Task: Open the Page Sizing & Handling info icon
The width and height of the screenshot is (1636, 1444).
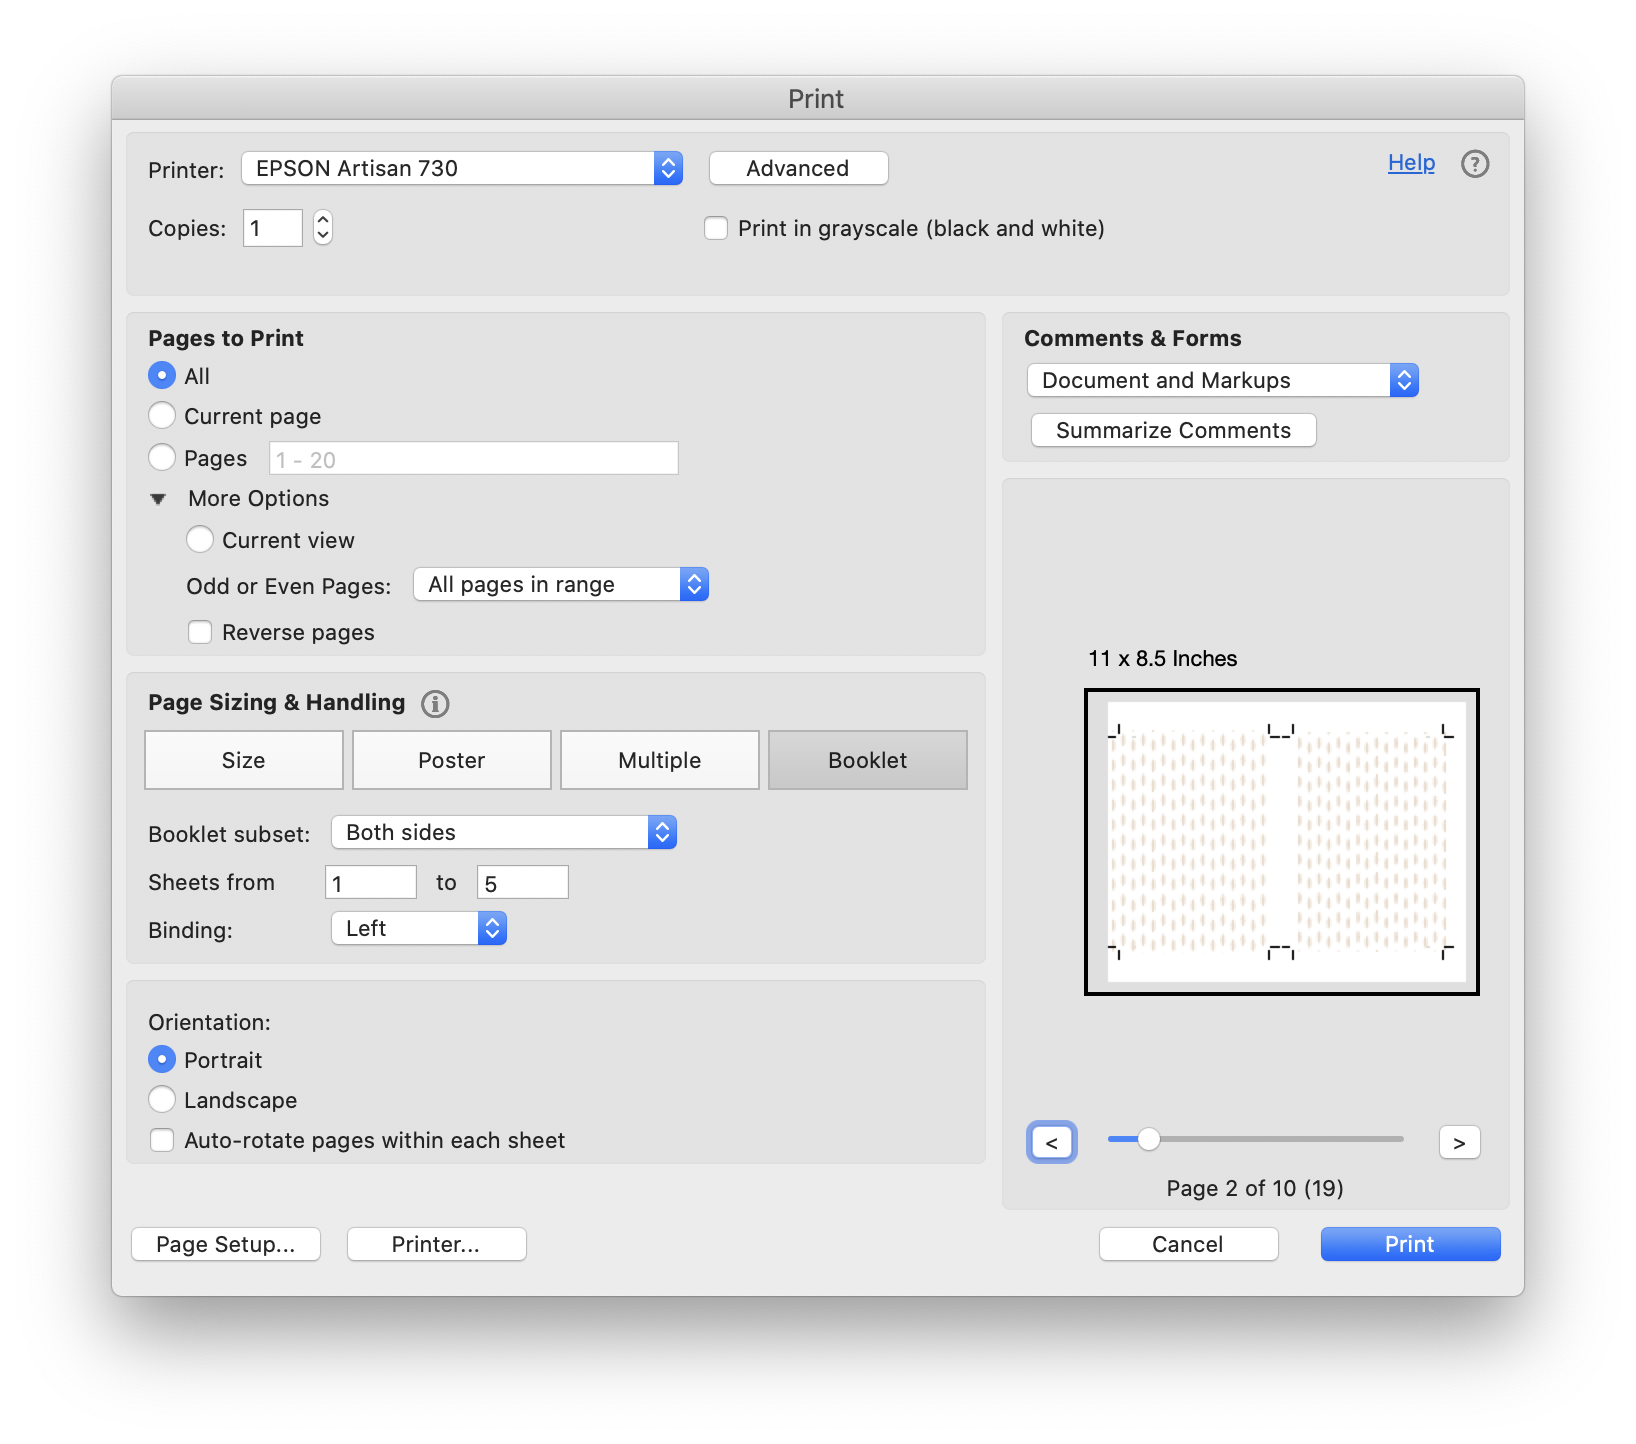Action: pos(435,703)
